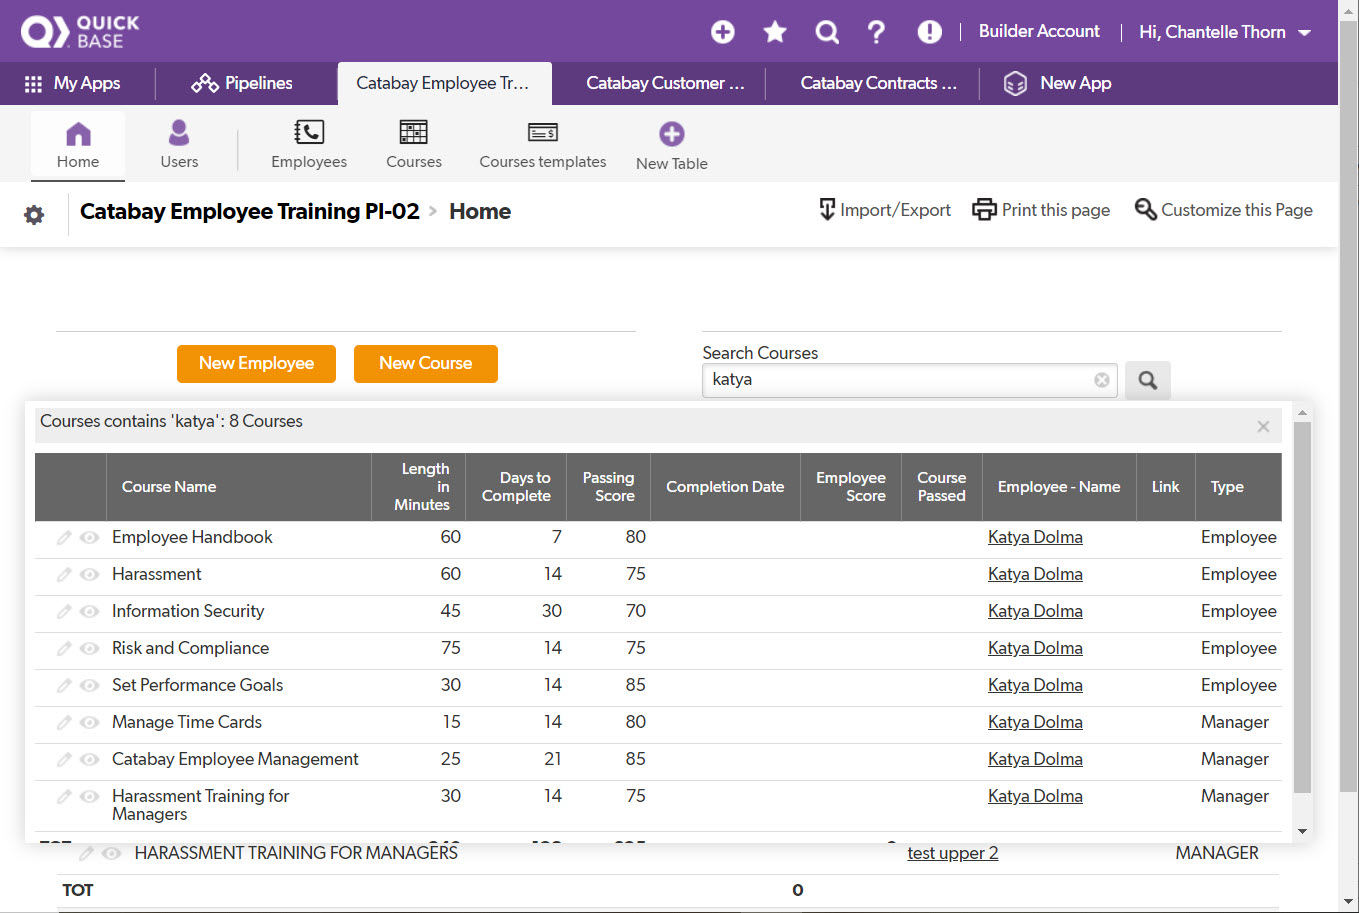The image size is (1359, 913).
Task: Run search with magnifier button beside Search Courses
Action: [1147, 380]
